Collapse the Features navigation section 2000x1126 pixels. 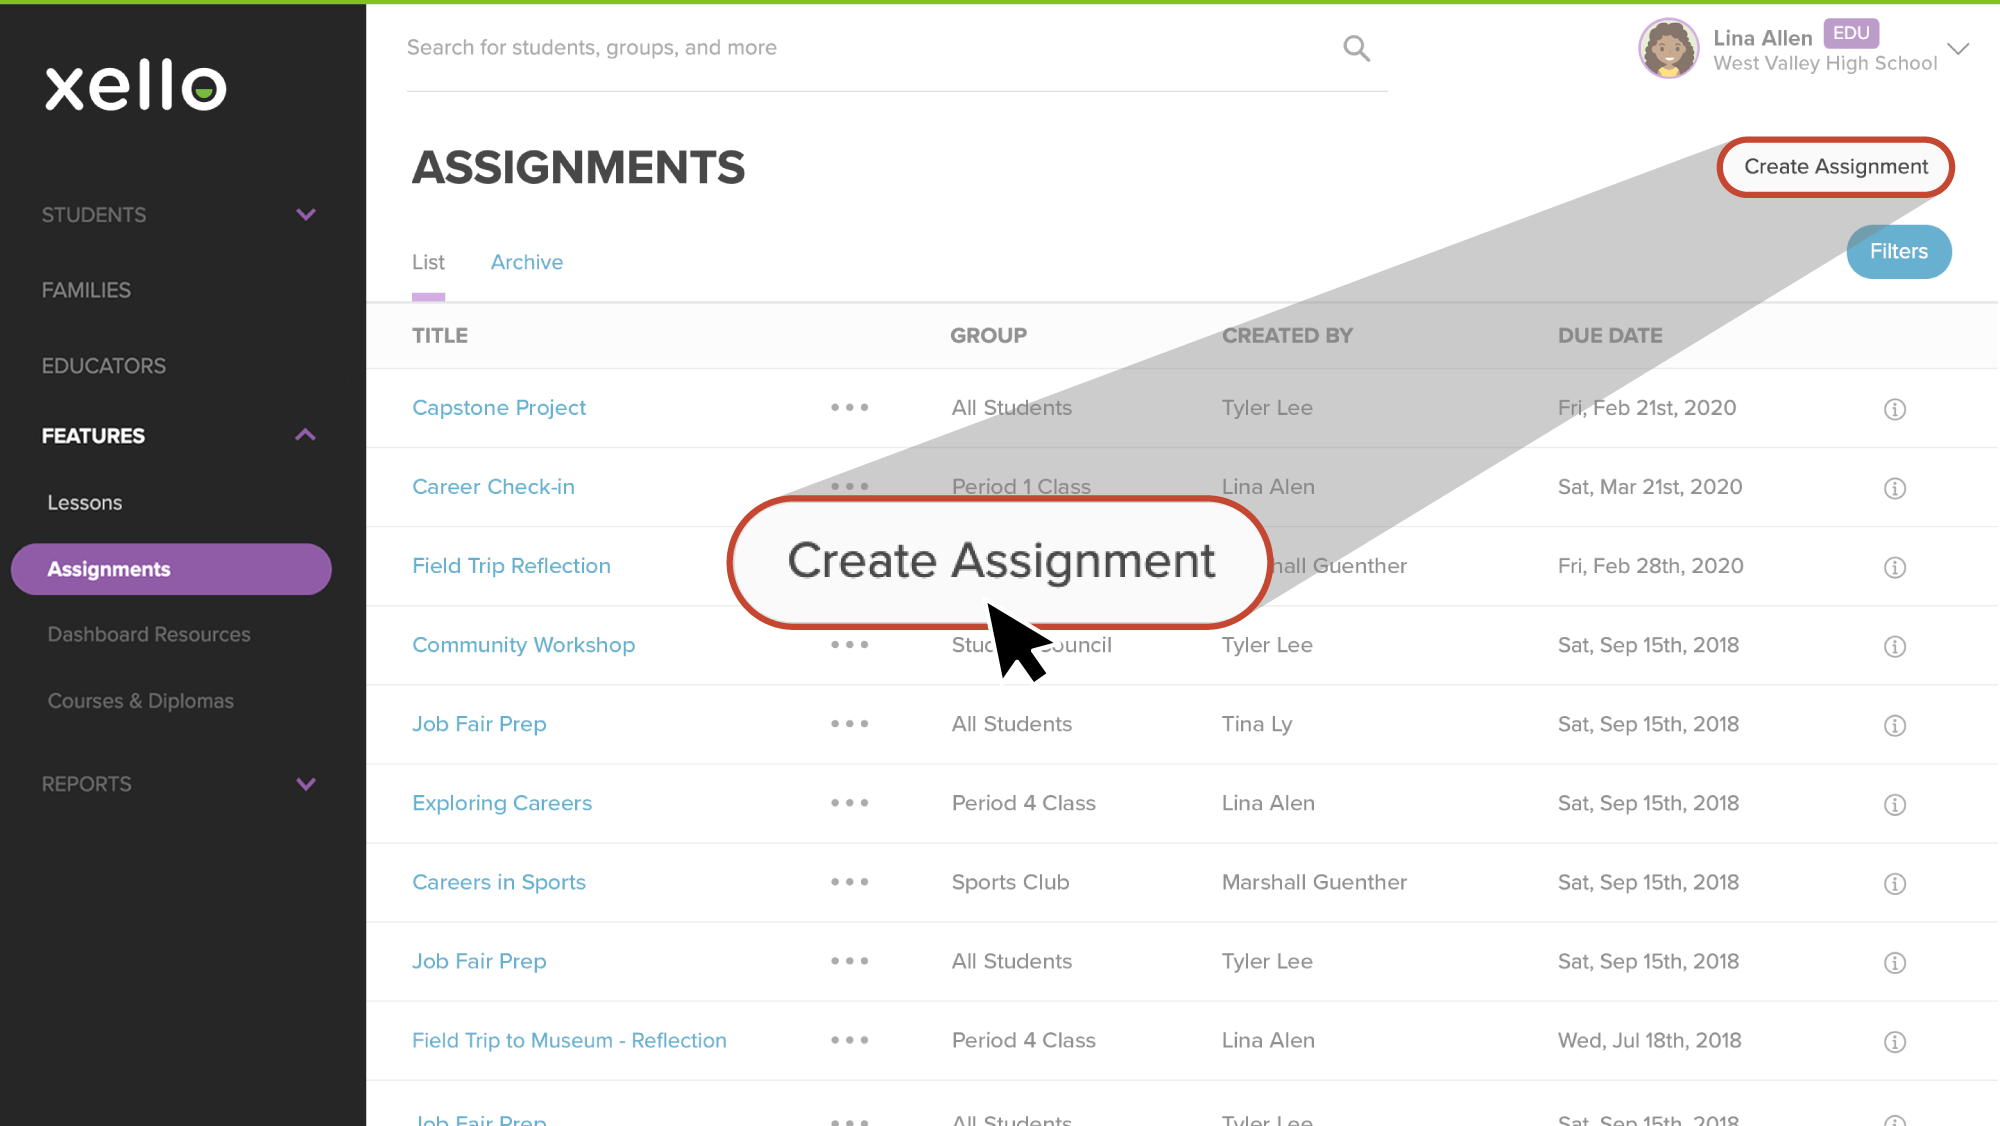pyautogui.click(x=306, y=437)
